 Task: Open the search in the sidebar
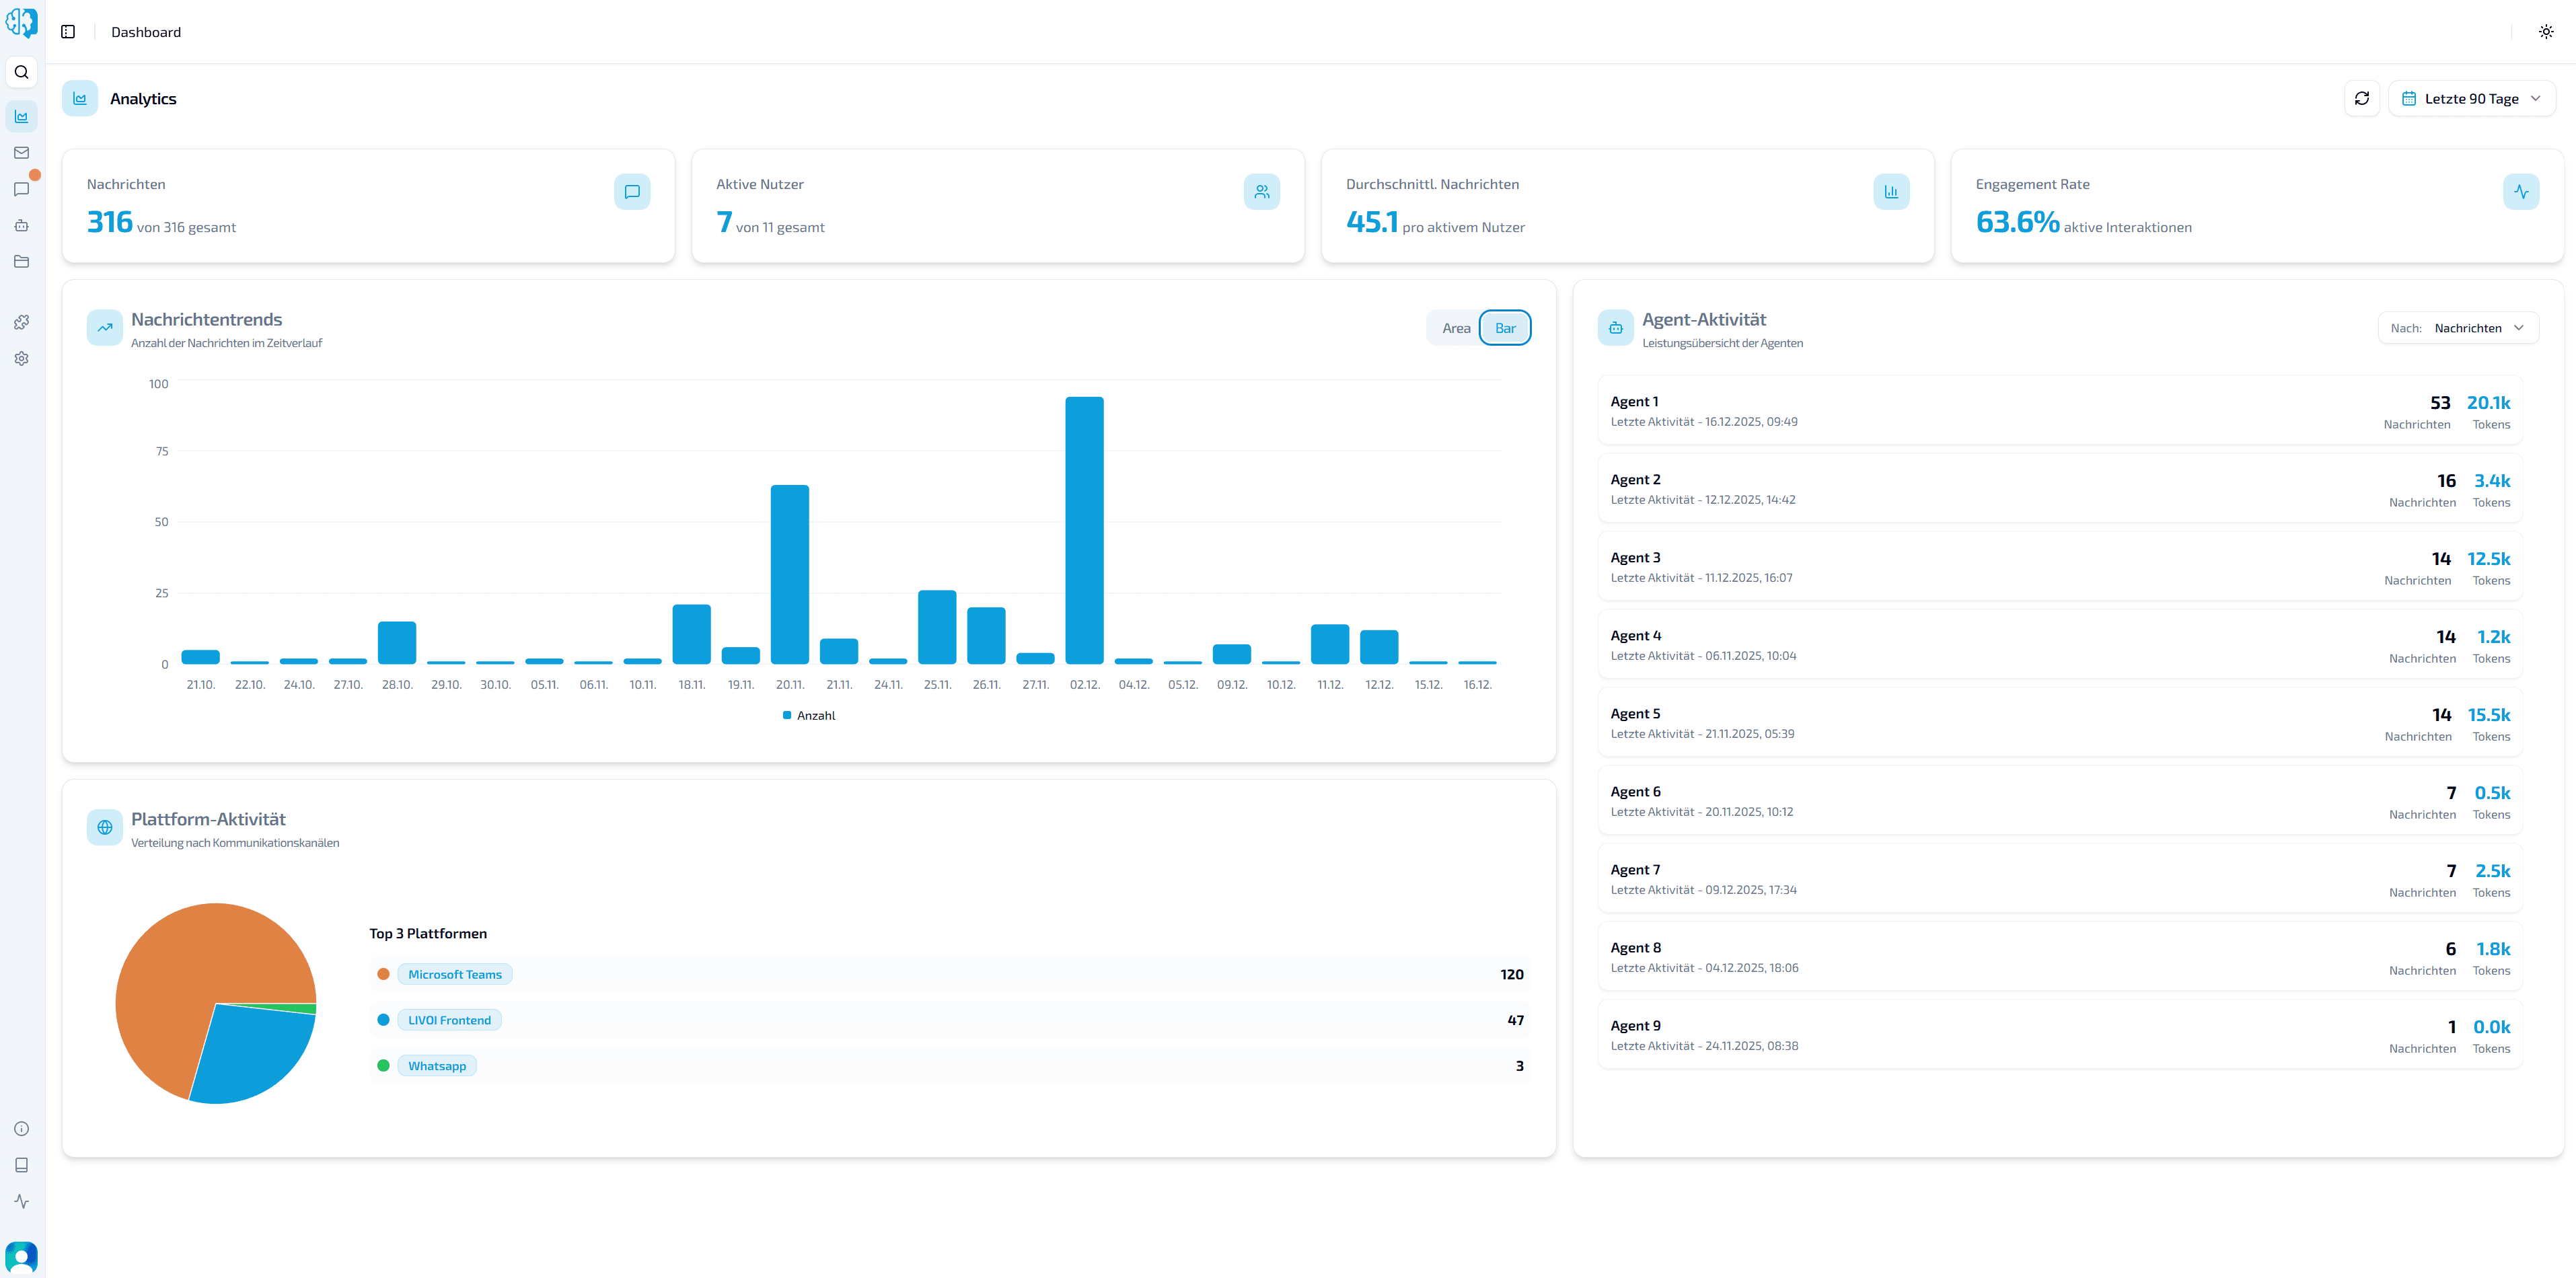(x=21, y=71)
